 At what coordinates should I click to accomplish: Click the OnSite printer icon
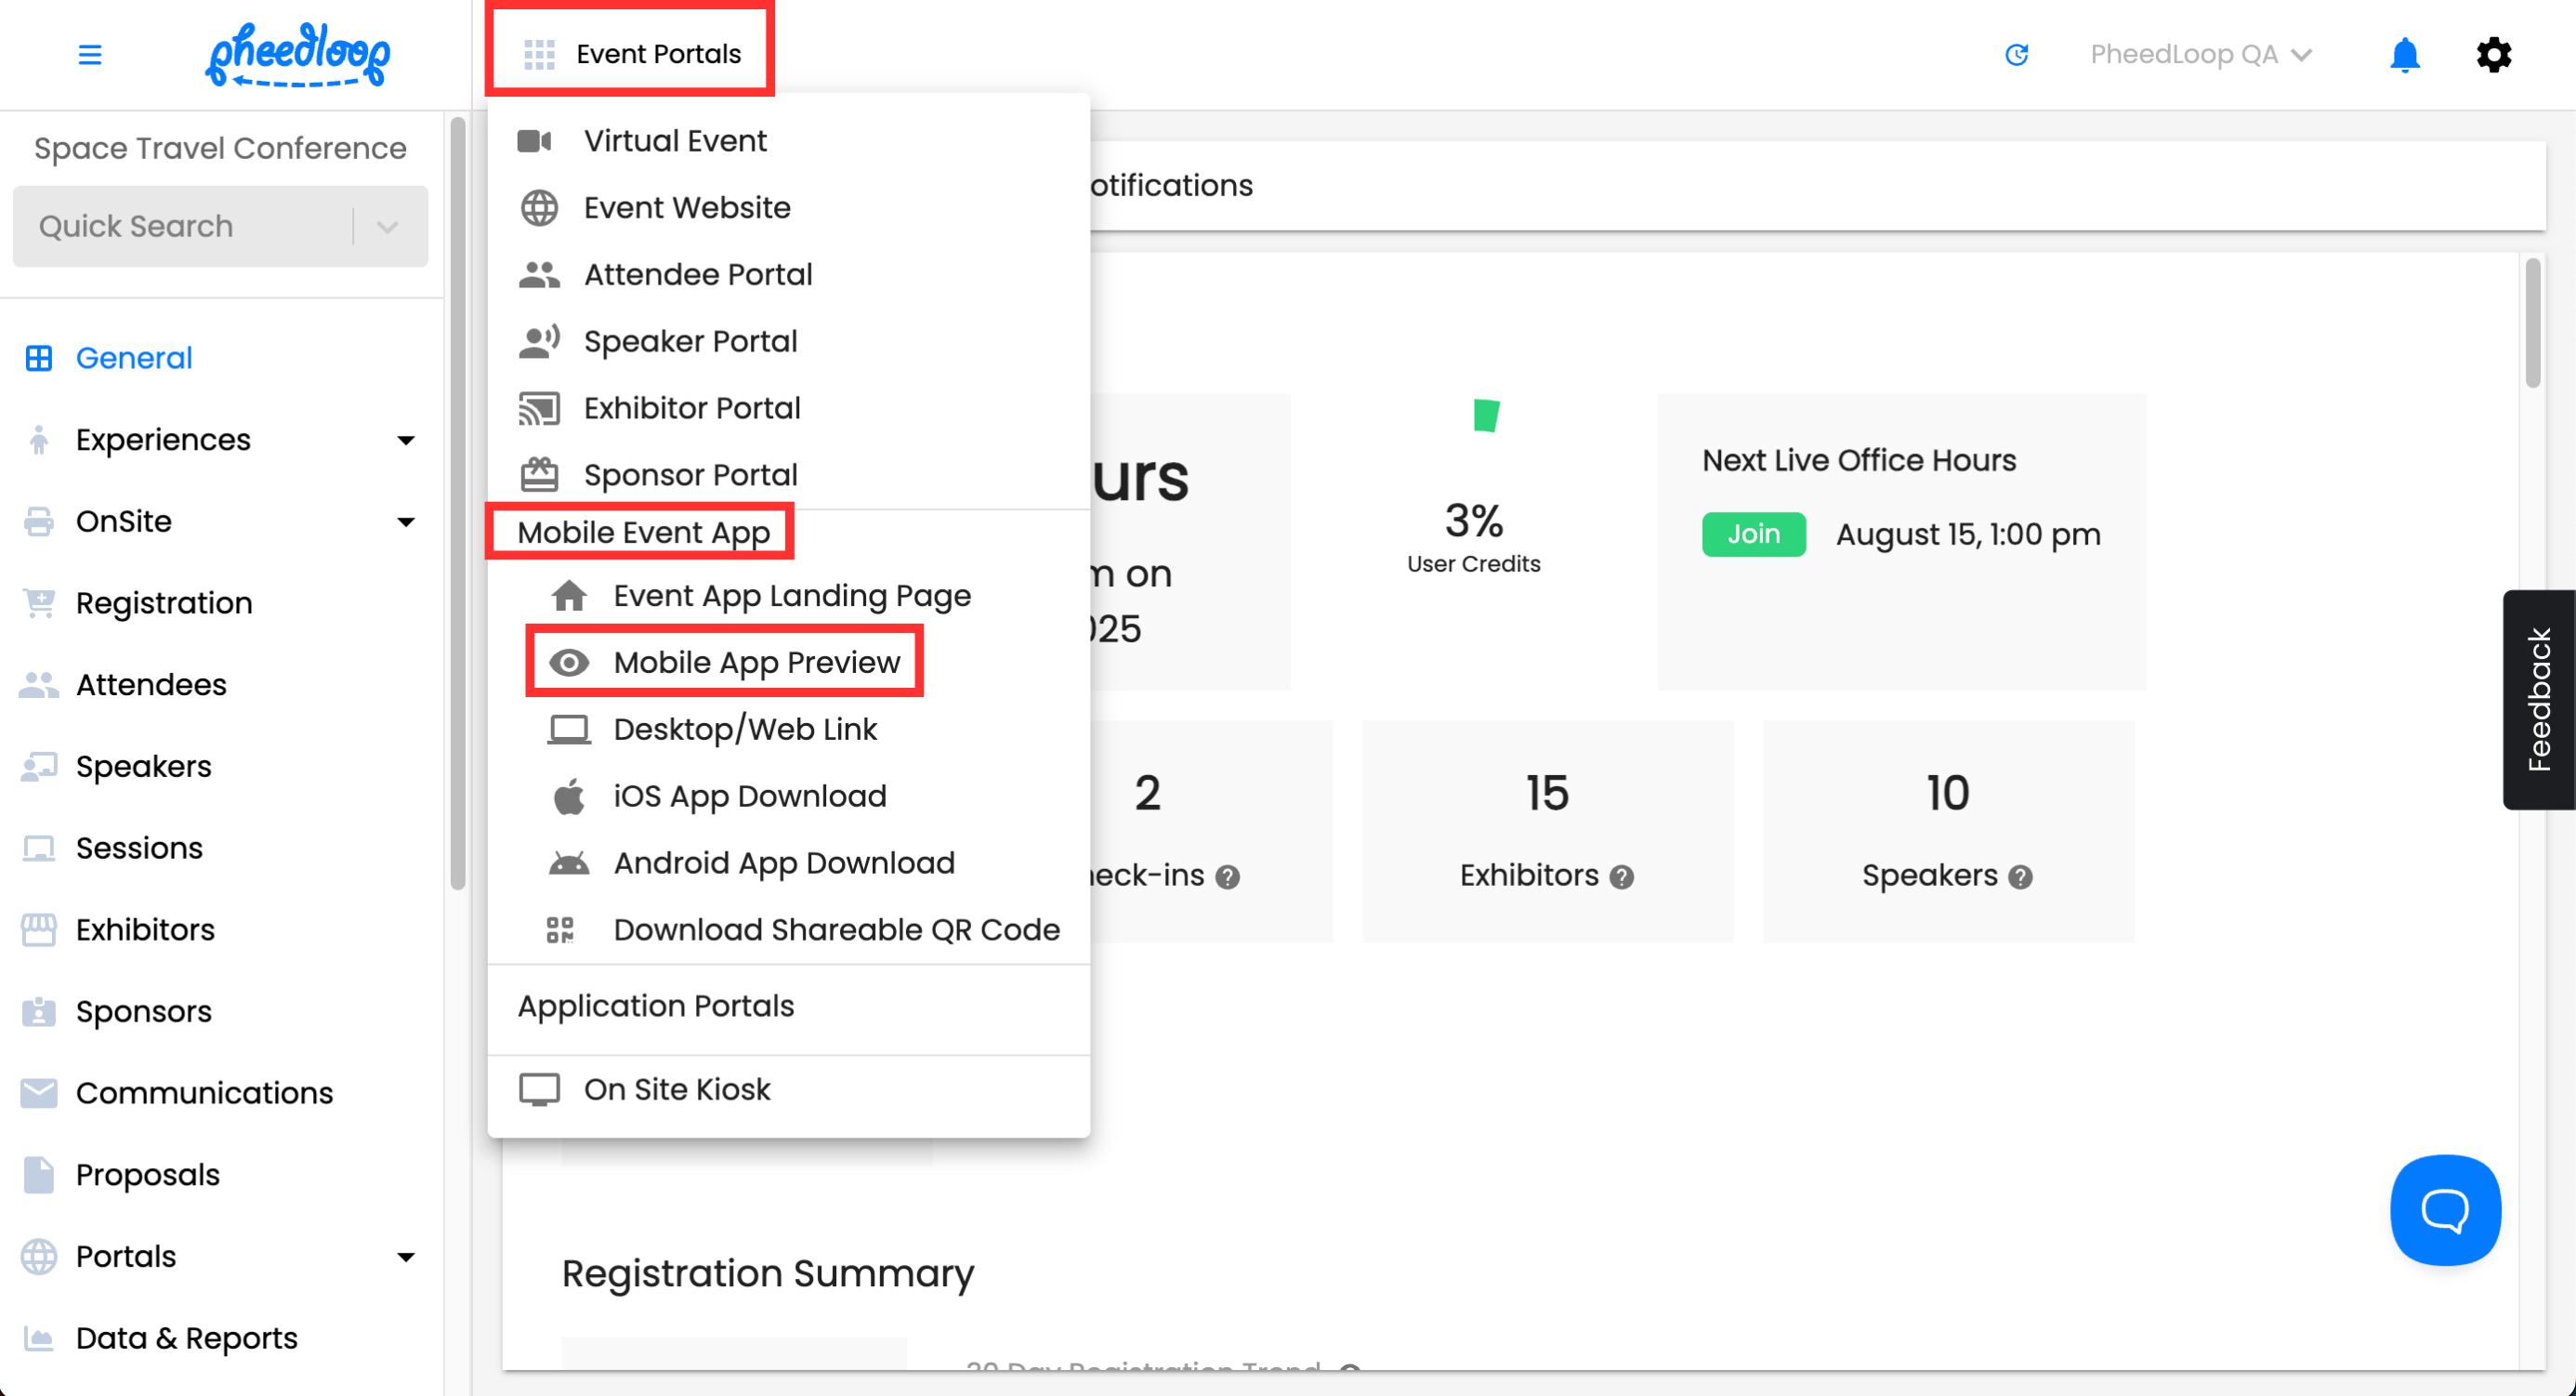coord(39,522)
